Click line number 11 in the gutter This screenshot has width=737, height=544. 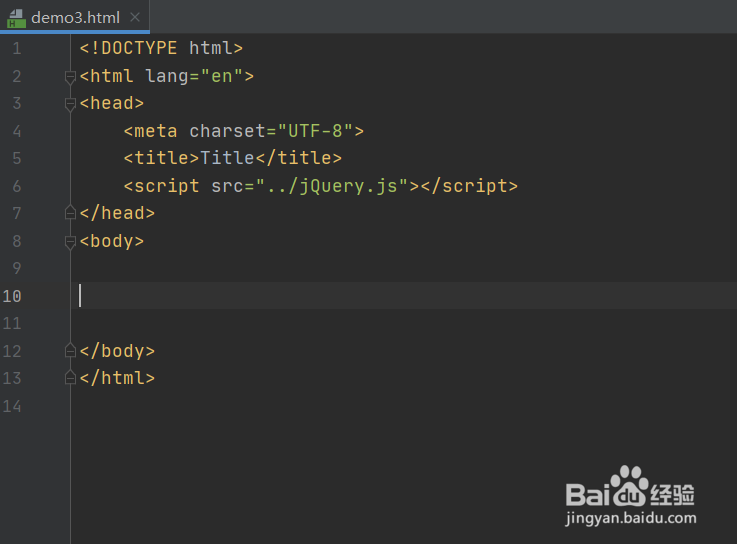pyautogui.click(x=12, y=323)
